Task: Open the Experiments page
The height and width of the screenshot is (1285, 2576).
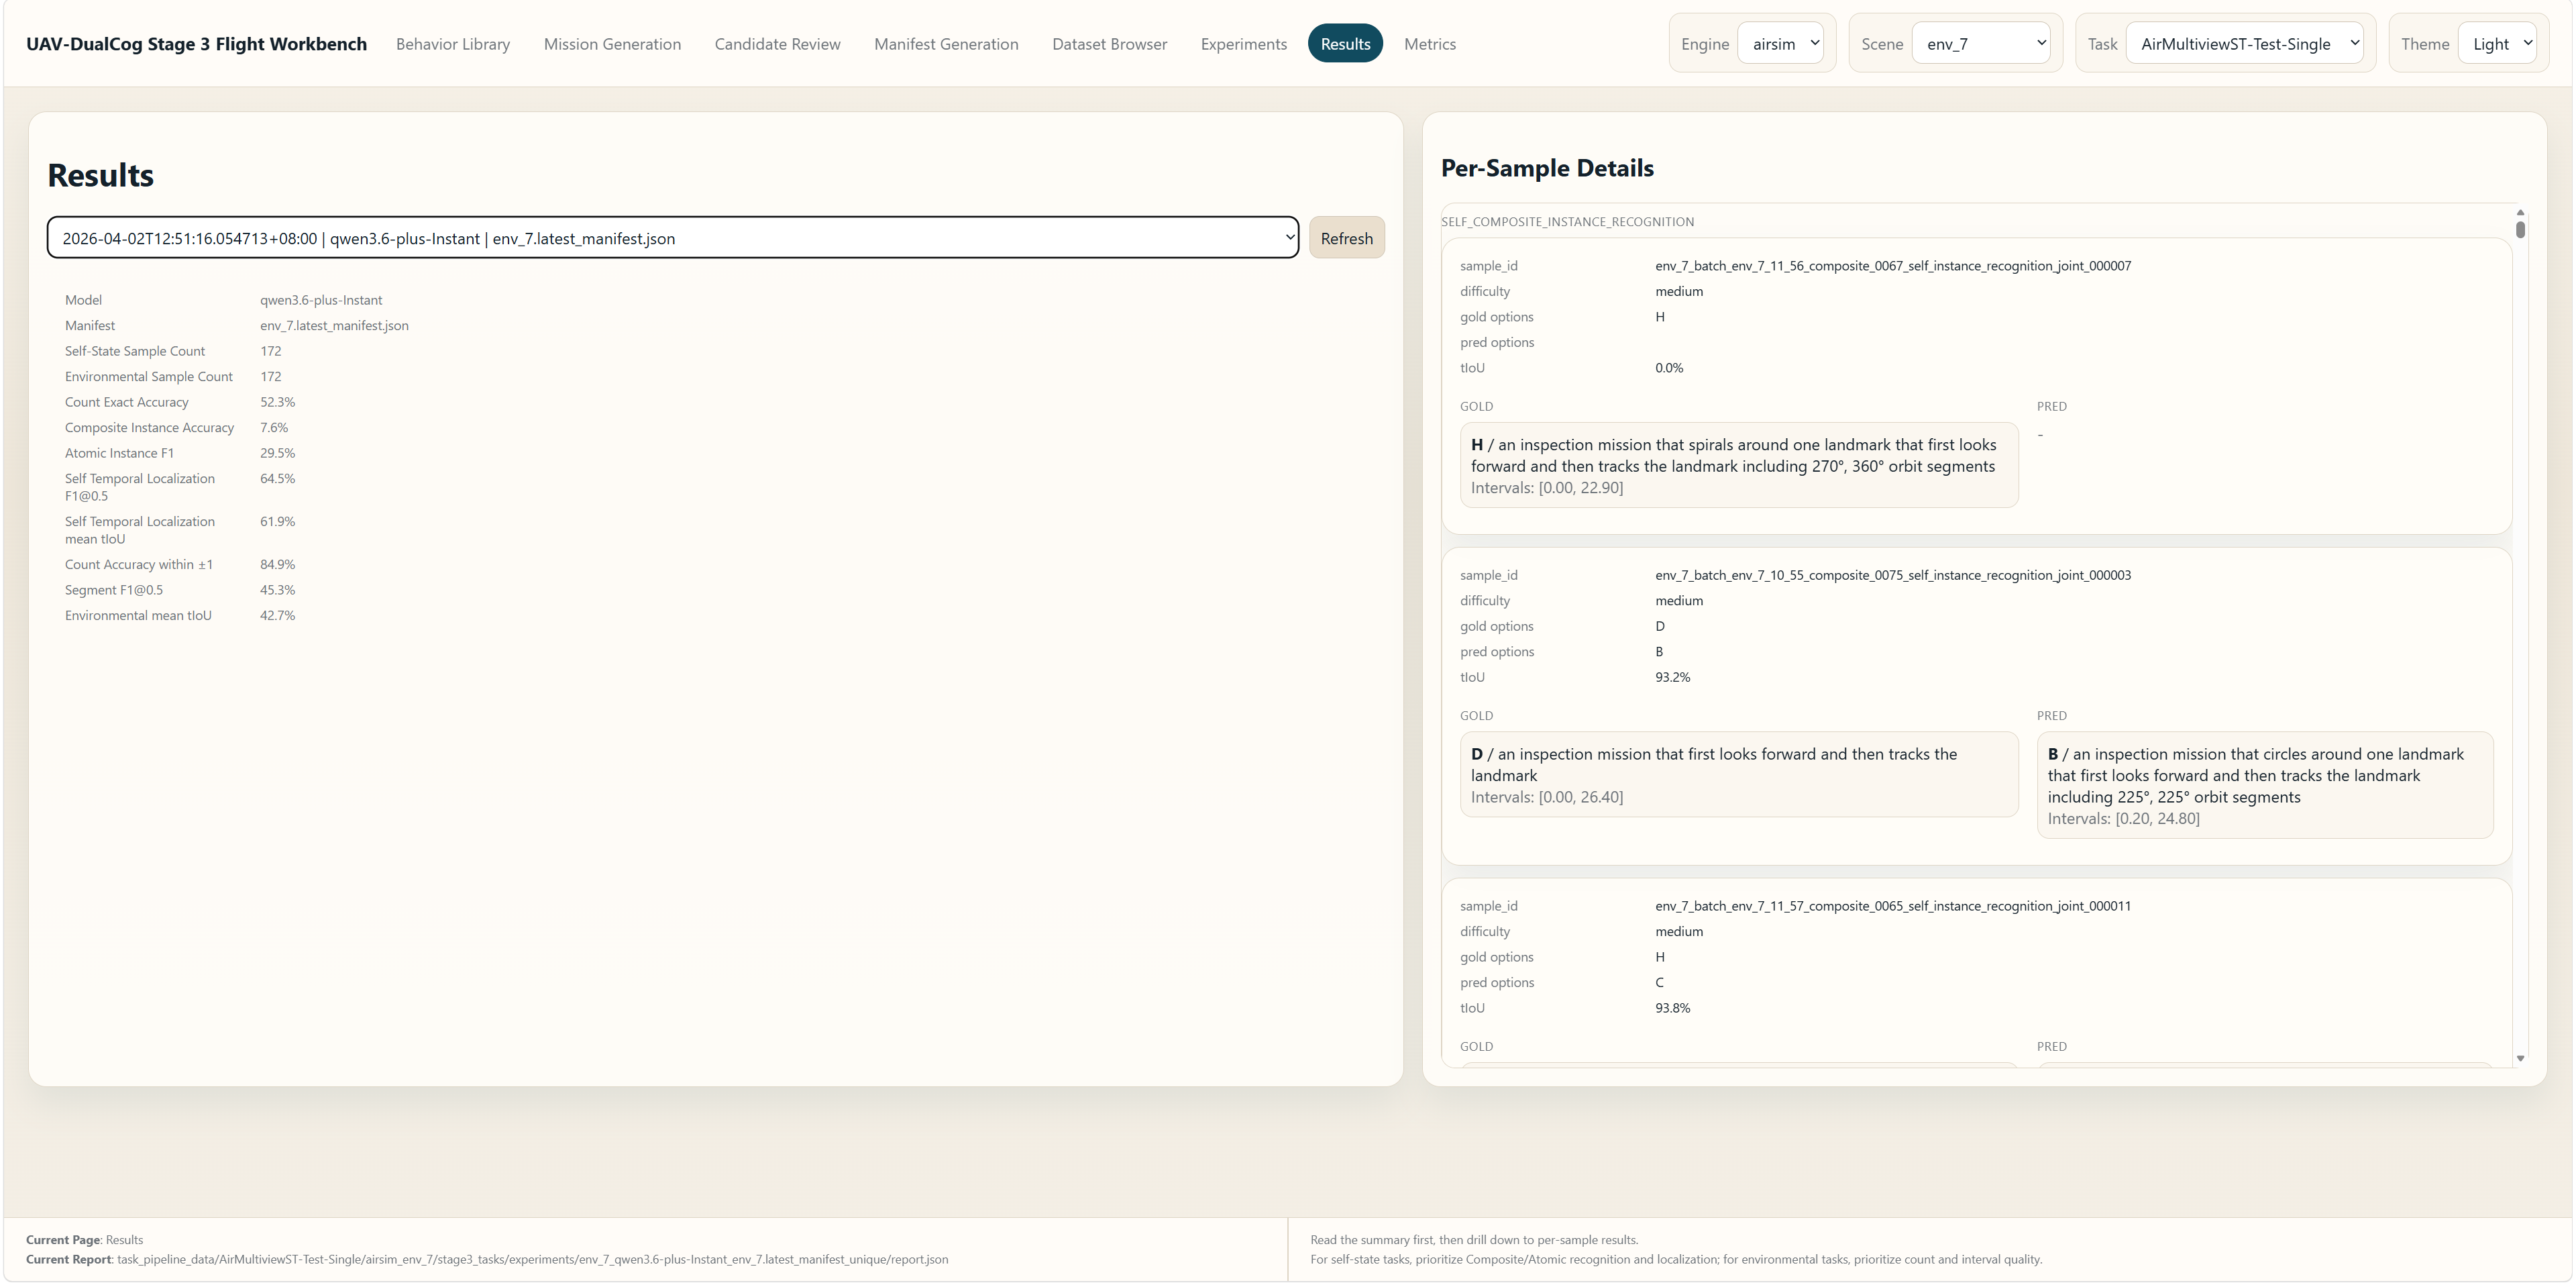Action: [1243, 43]
